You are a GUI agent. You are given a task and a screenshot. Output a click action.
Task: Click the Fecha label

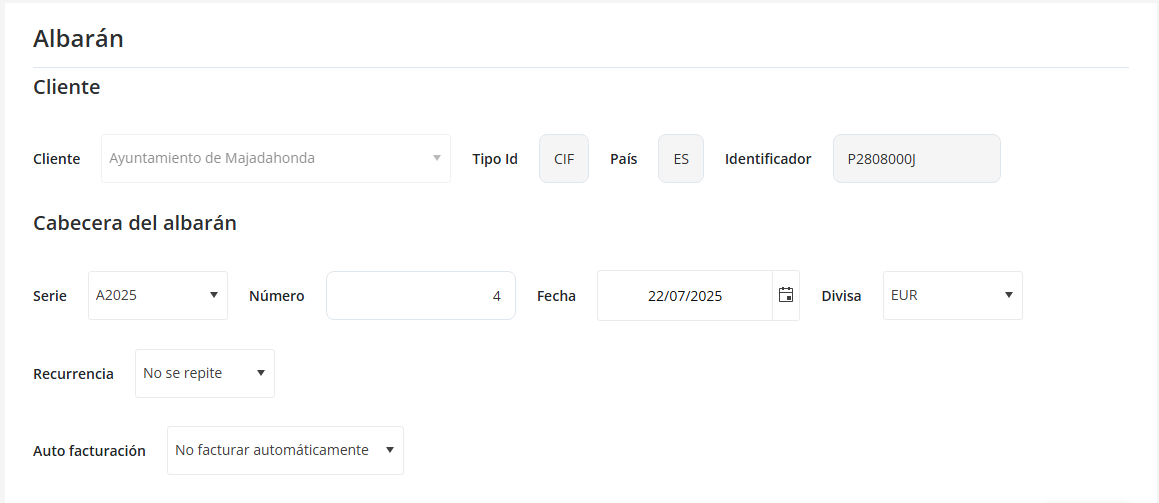tap(556, 296)
